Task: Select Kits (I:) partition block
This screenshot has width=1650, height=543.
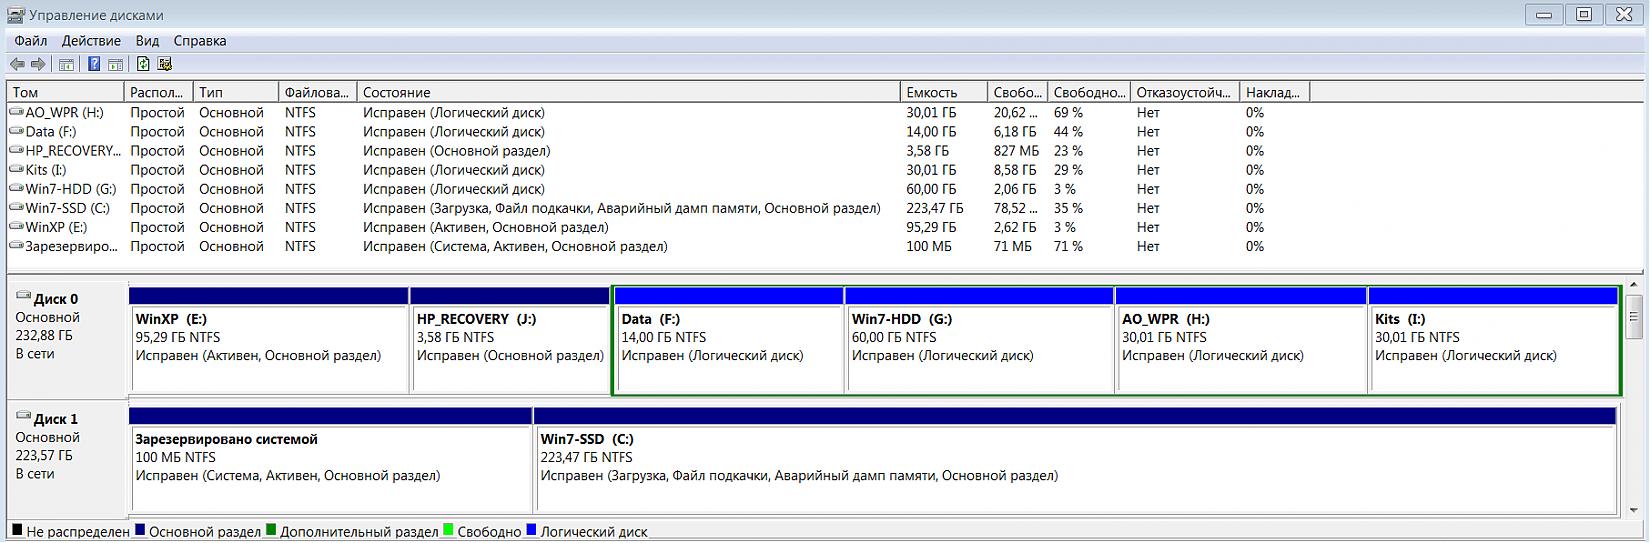Action: point(1493,340)
